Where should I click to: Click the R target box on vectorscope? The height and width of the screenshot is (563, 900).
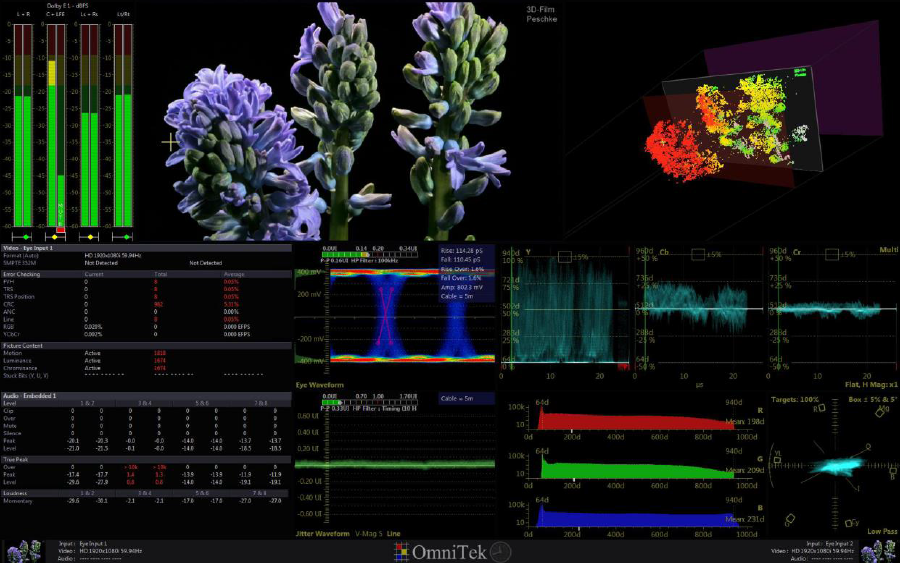coord(821,408)
